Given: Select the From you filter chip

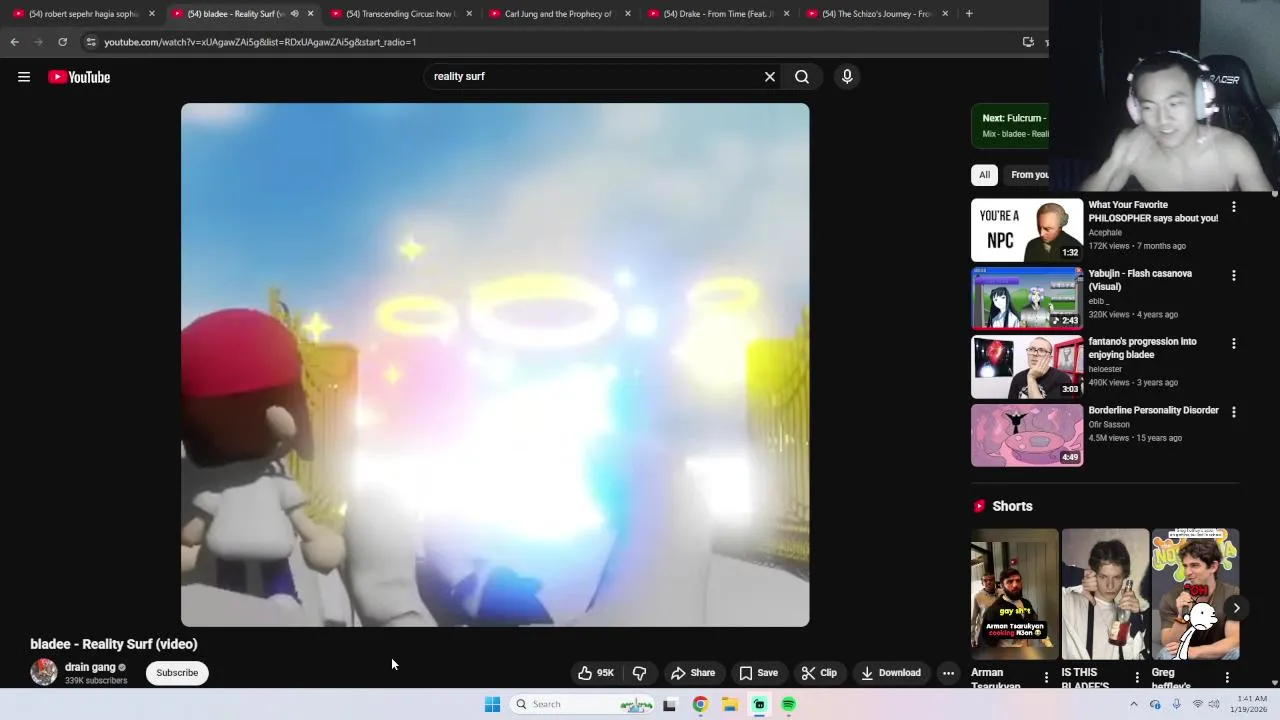Looking at the screenshot, I should click(1028, 175).
